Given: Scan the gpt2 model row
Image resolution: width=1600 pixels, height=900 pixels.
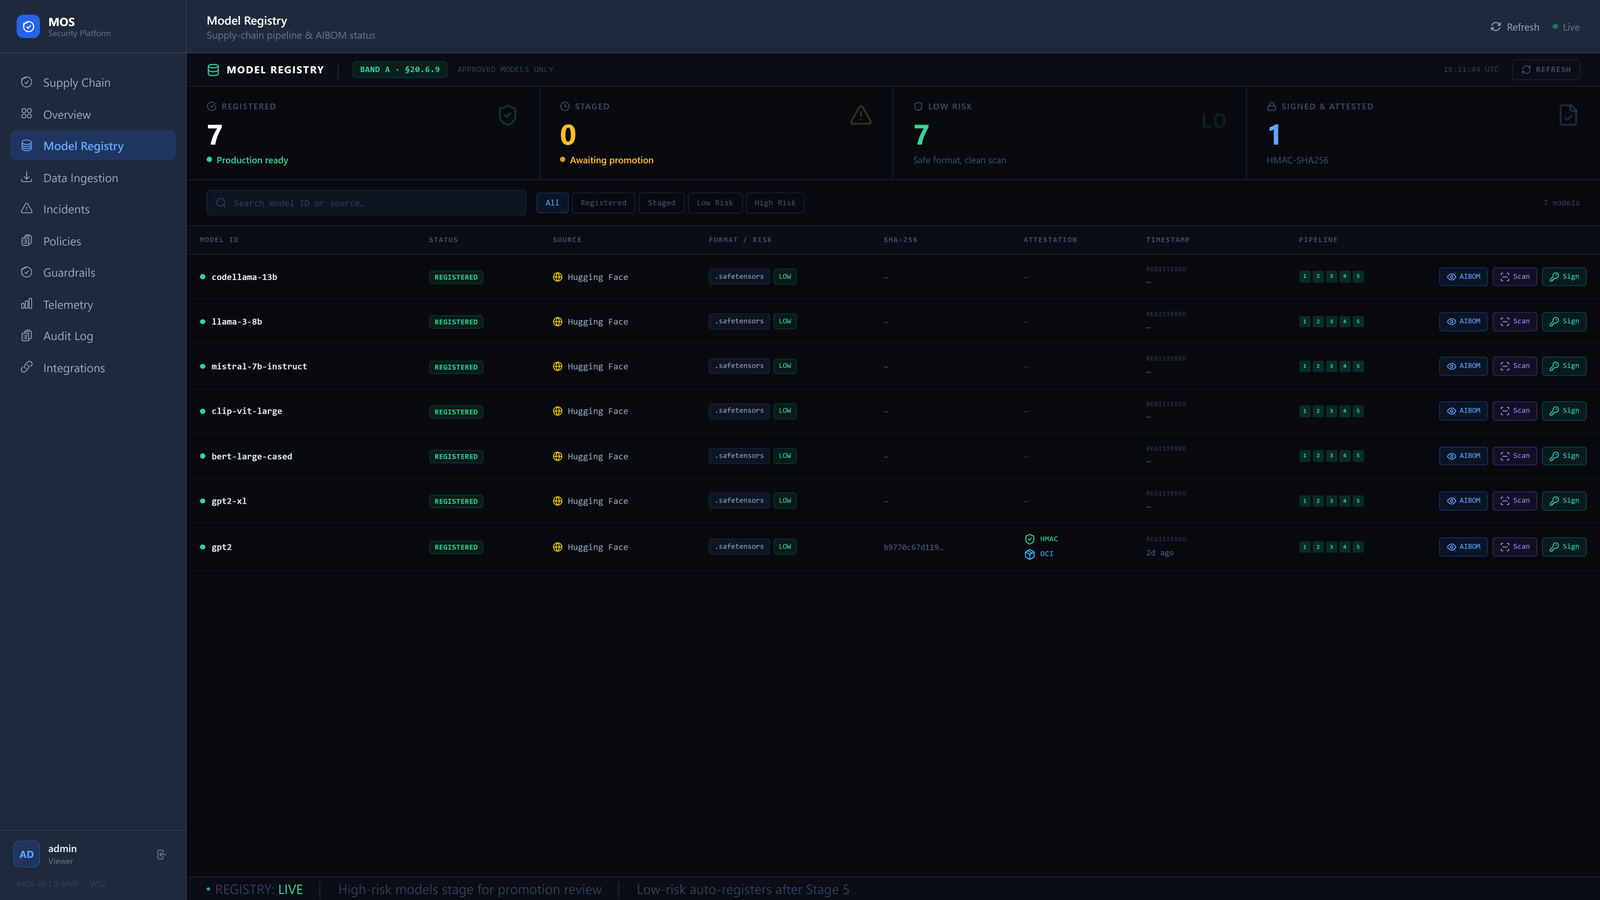Looking at the screenshot, I should 1515,547.
